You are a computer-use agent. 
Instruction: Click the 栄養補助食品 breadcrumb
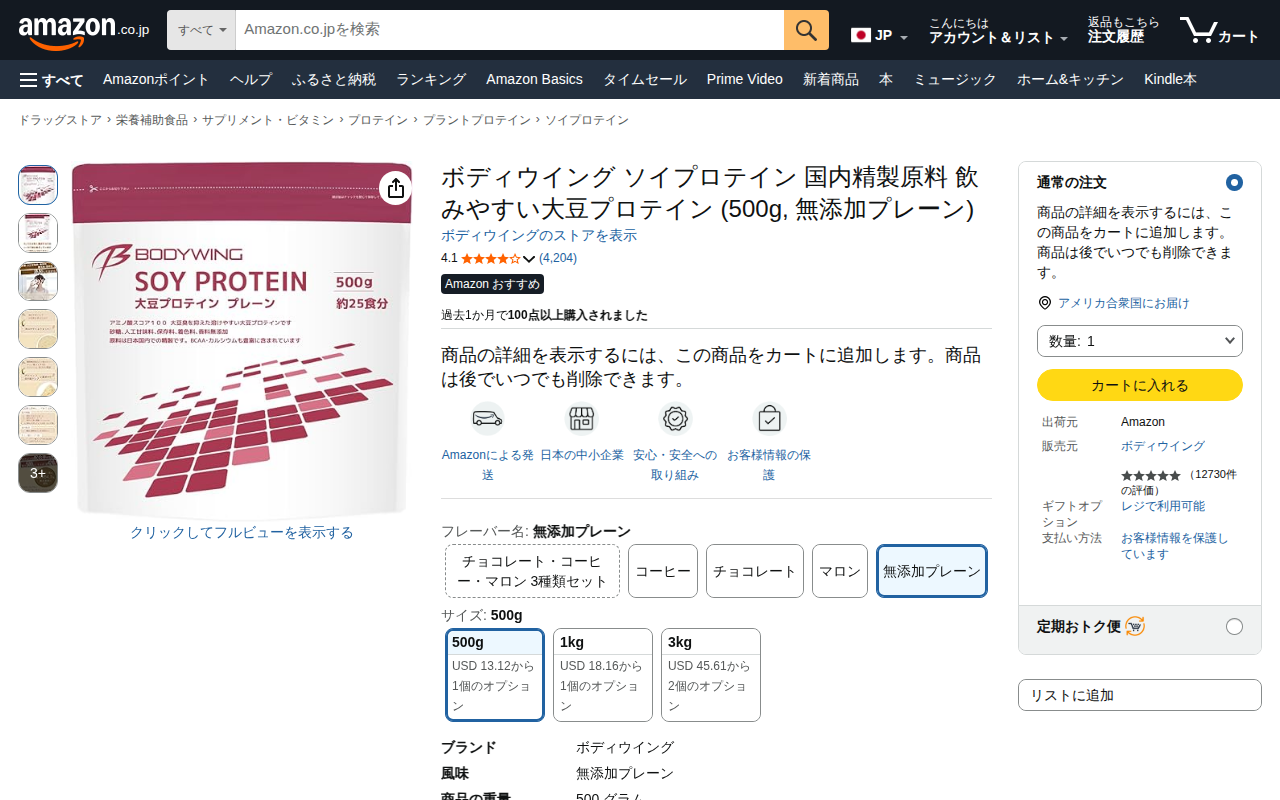click(152, 120)
